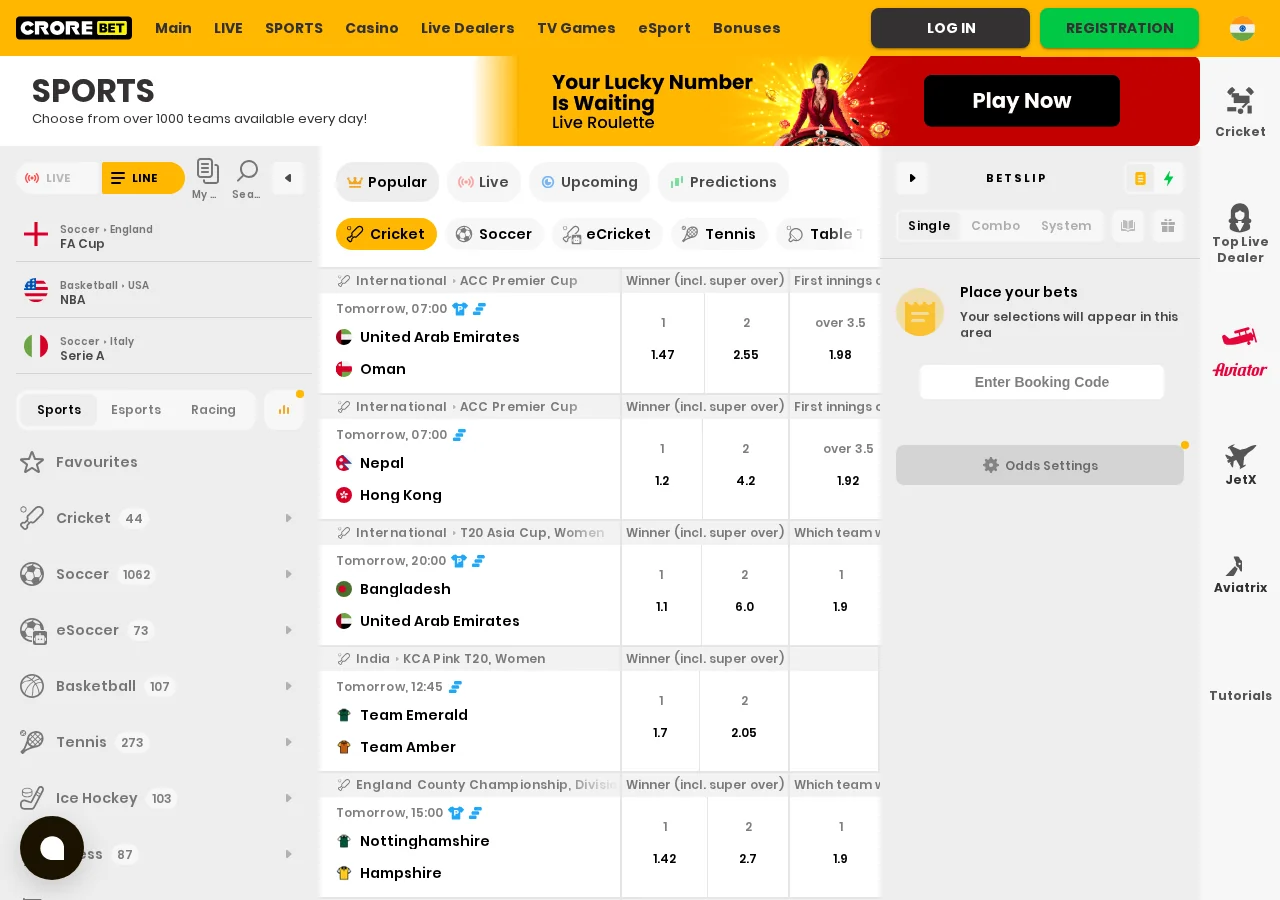Expand the Ice Hockey 103 category
The width and height of the screenshot is (1280, 900).
point(160,798)
